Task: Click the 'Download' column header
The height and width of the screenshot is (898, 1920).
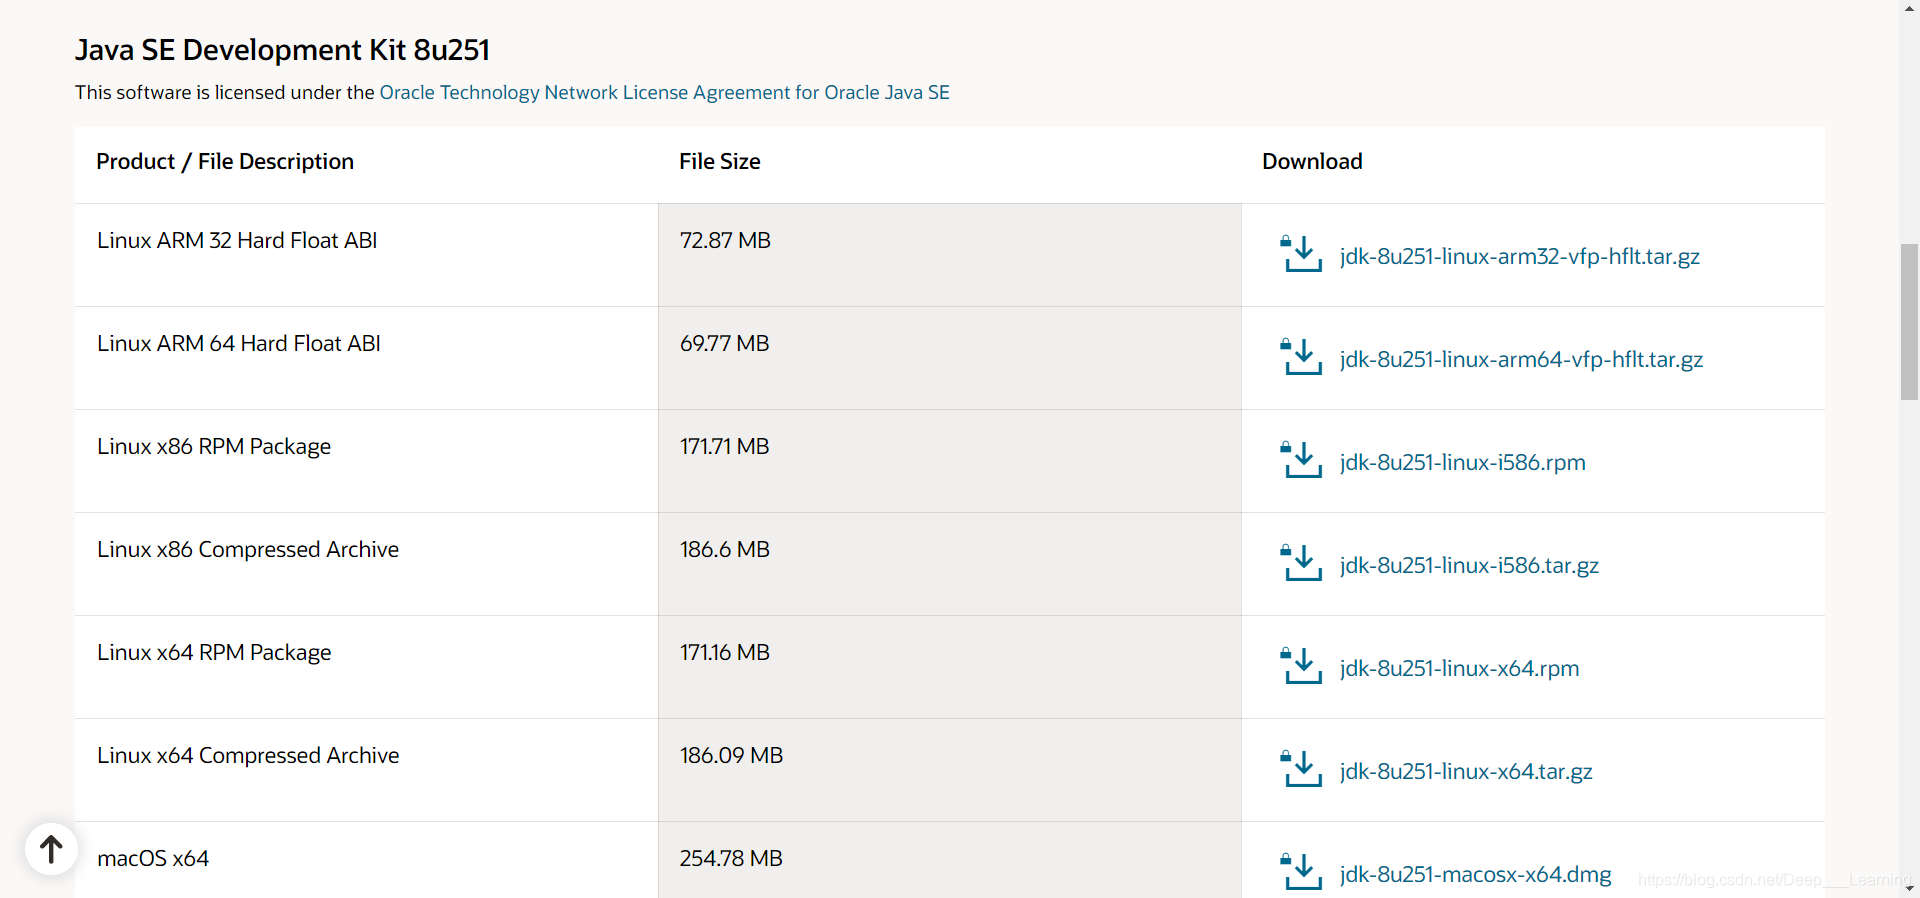Action: (1312, 161)
